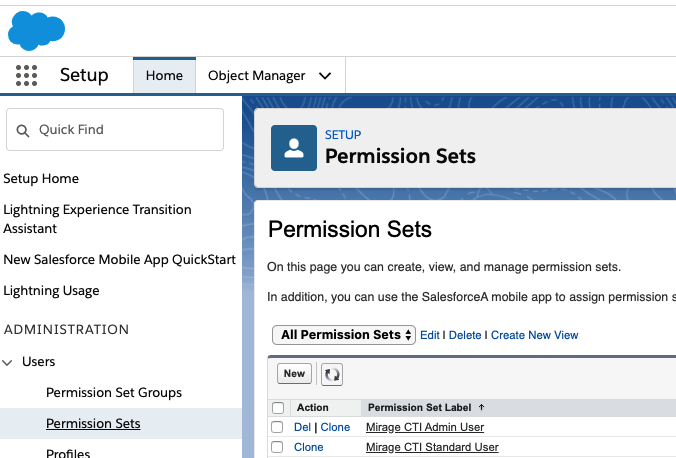Tick the select-all header checkbox
This screenshot has width=676, height=458.
(x=278, y=408)
